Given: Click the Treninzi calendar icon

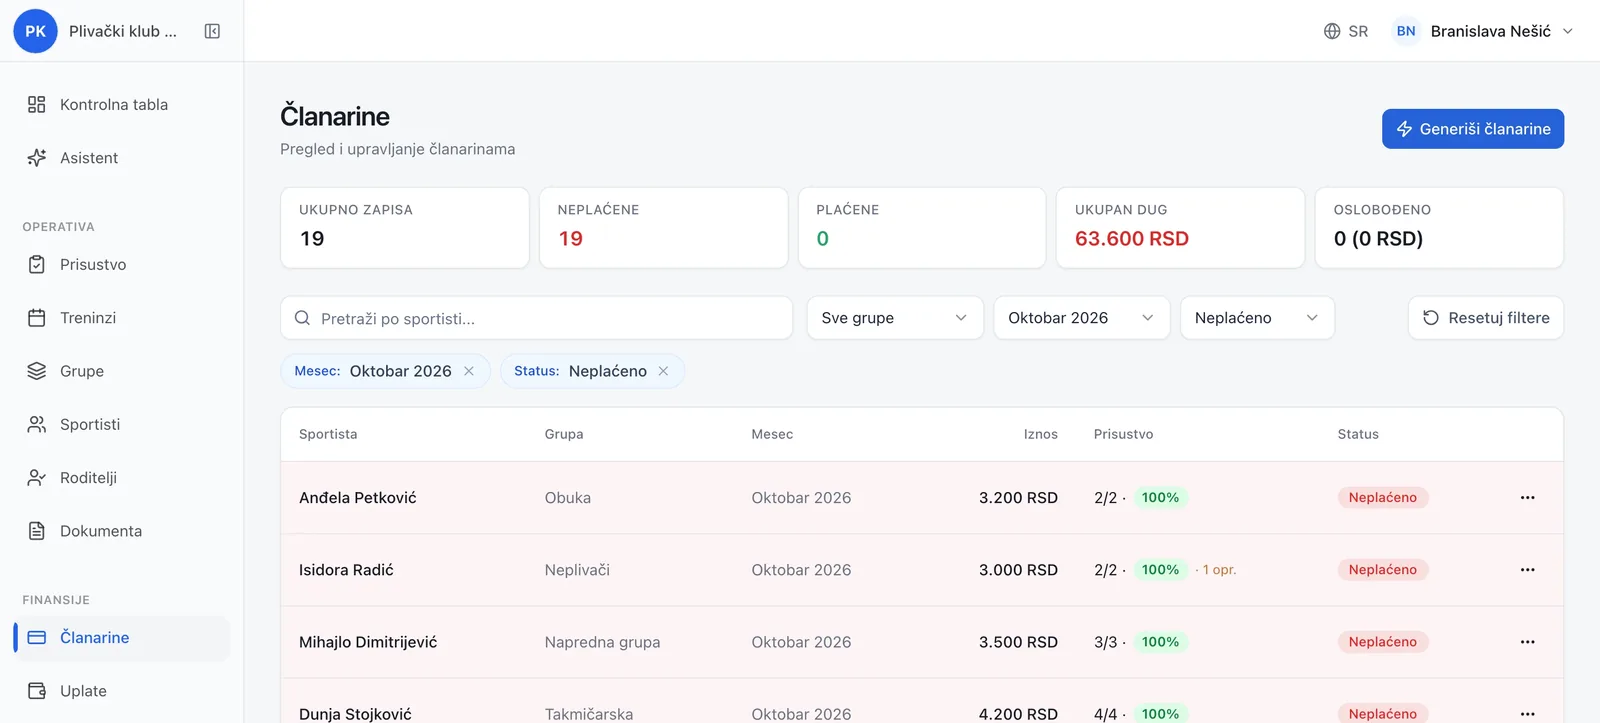Looking at the screenshot, I should (x=37, y=317).
